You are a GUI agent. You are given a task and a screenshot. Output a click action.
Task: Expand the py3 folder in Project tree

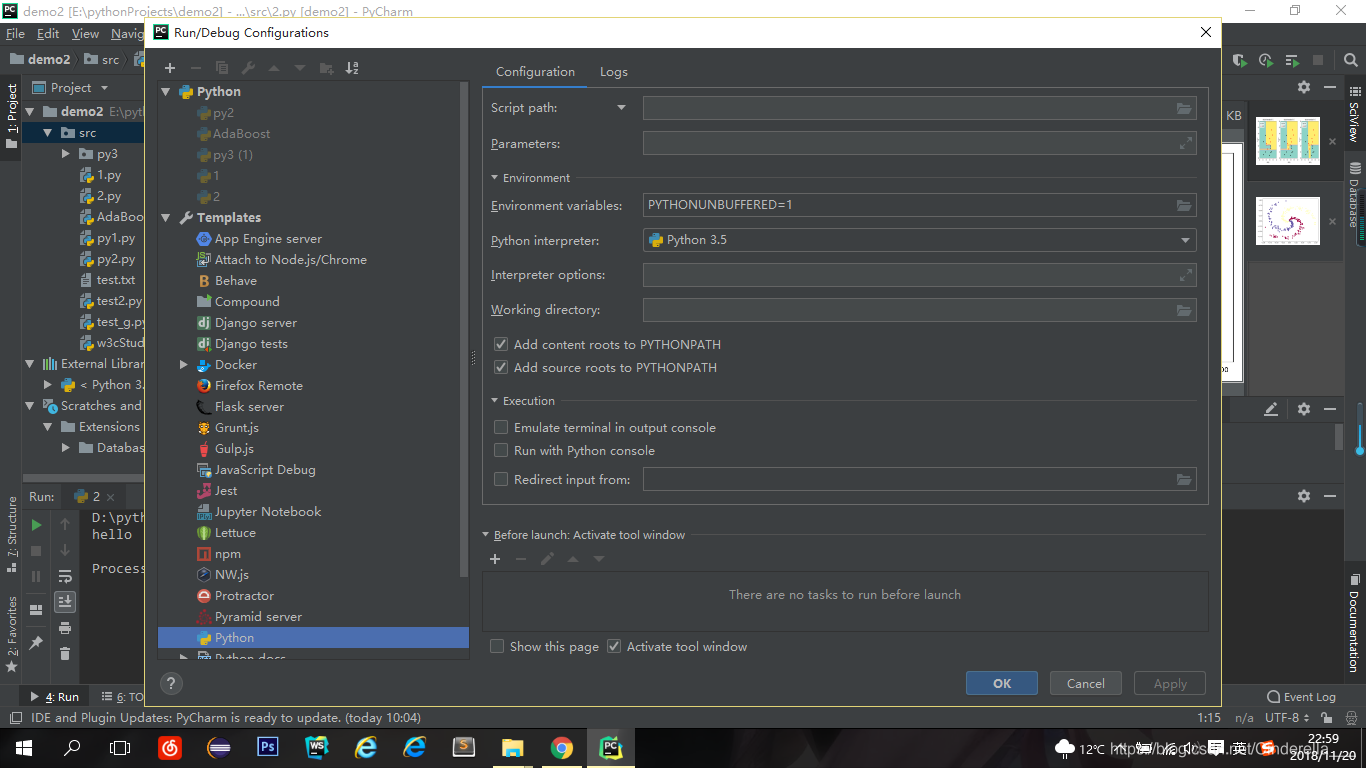(65, 154)
